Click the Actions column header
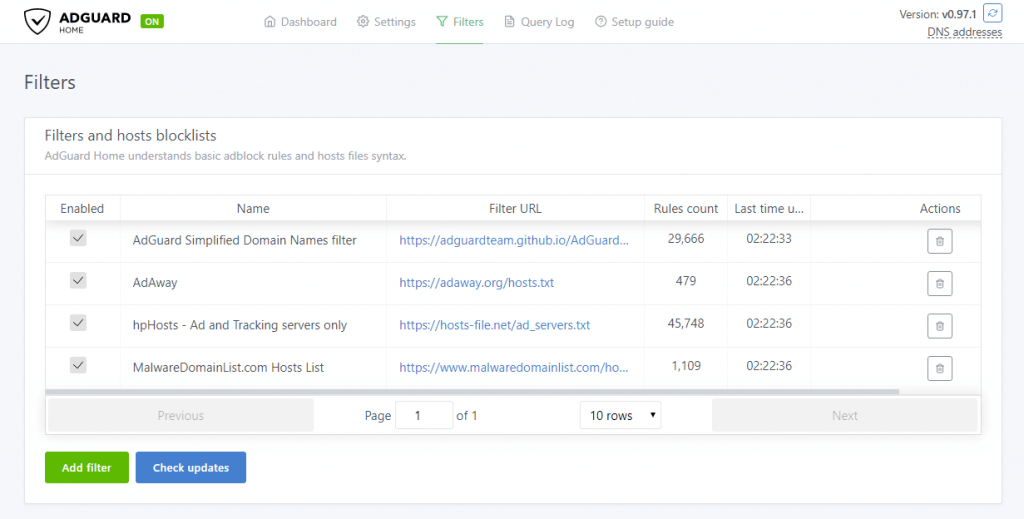This screenshot has width=1024, height=519. [940, 209]
